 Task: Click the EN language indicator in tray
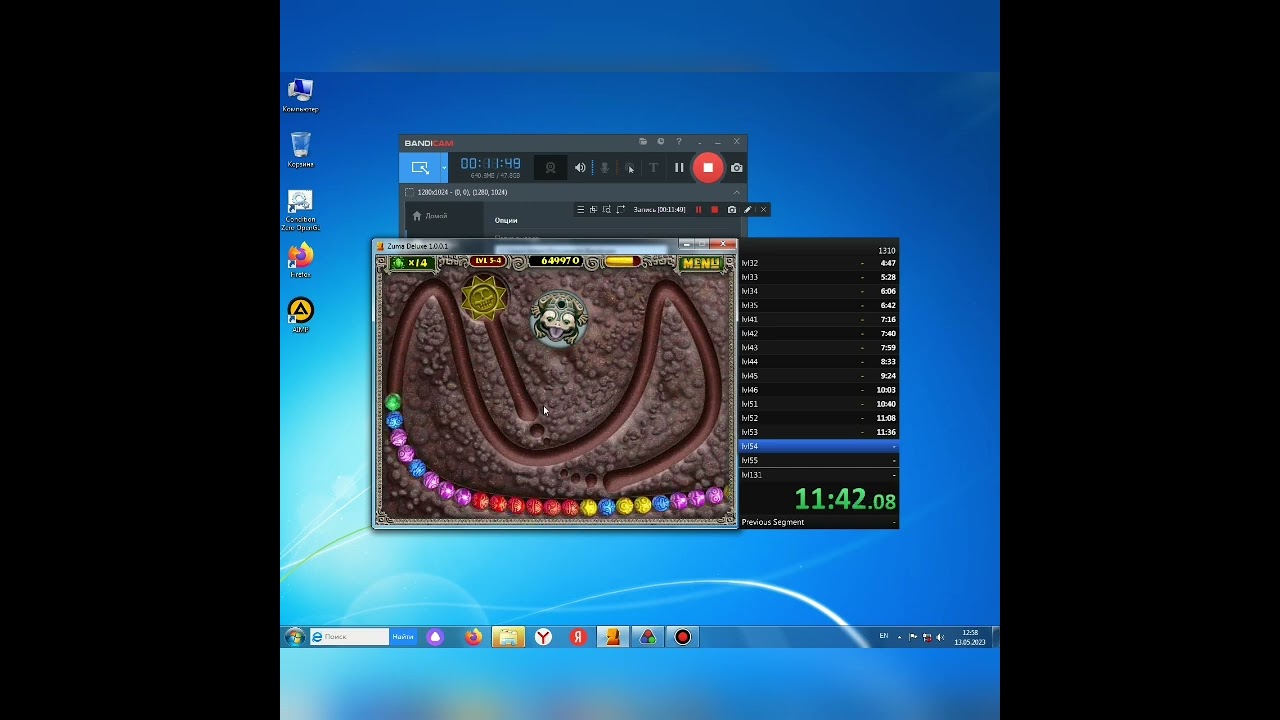click(884, 636)
